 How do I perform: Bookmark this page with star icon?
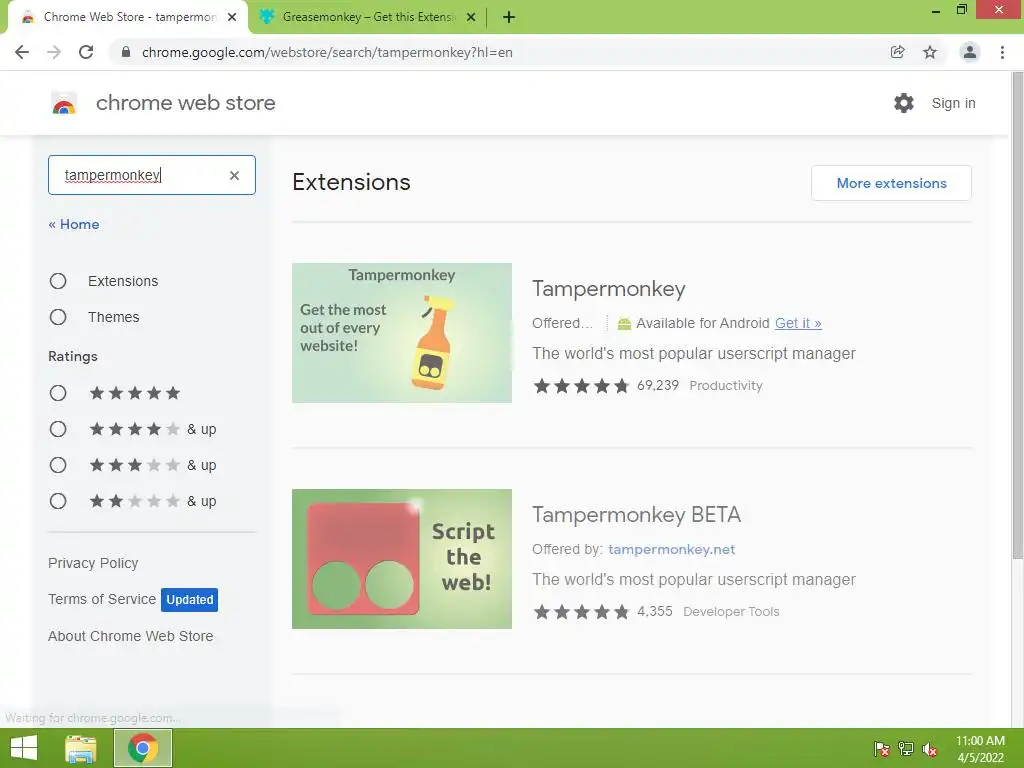click(x=930, y=52)
